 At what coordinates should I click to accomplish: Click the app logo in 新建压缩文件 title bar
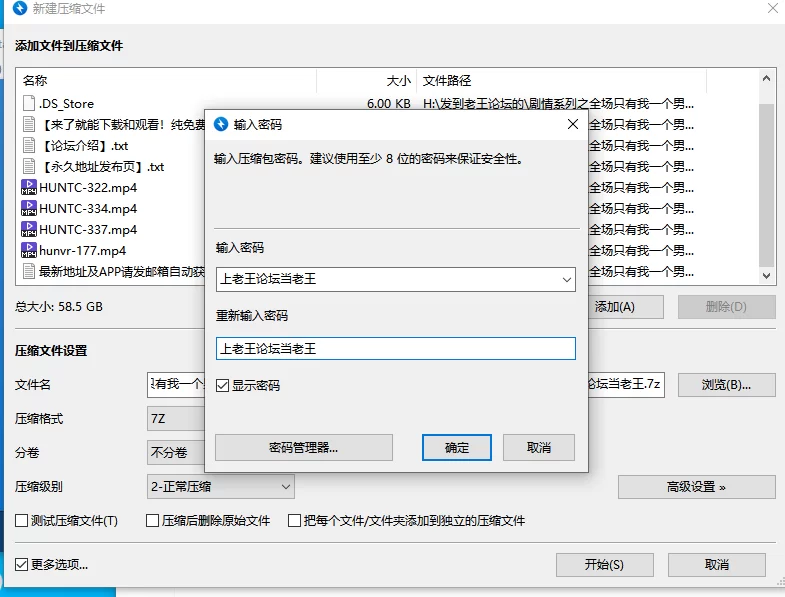coord(20,9)
